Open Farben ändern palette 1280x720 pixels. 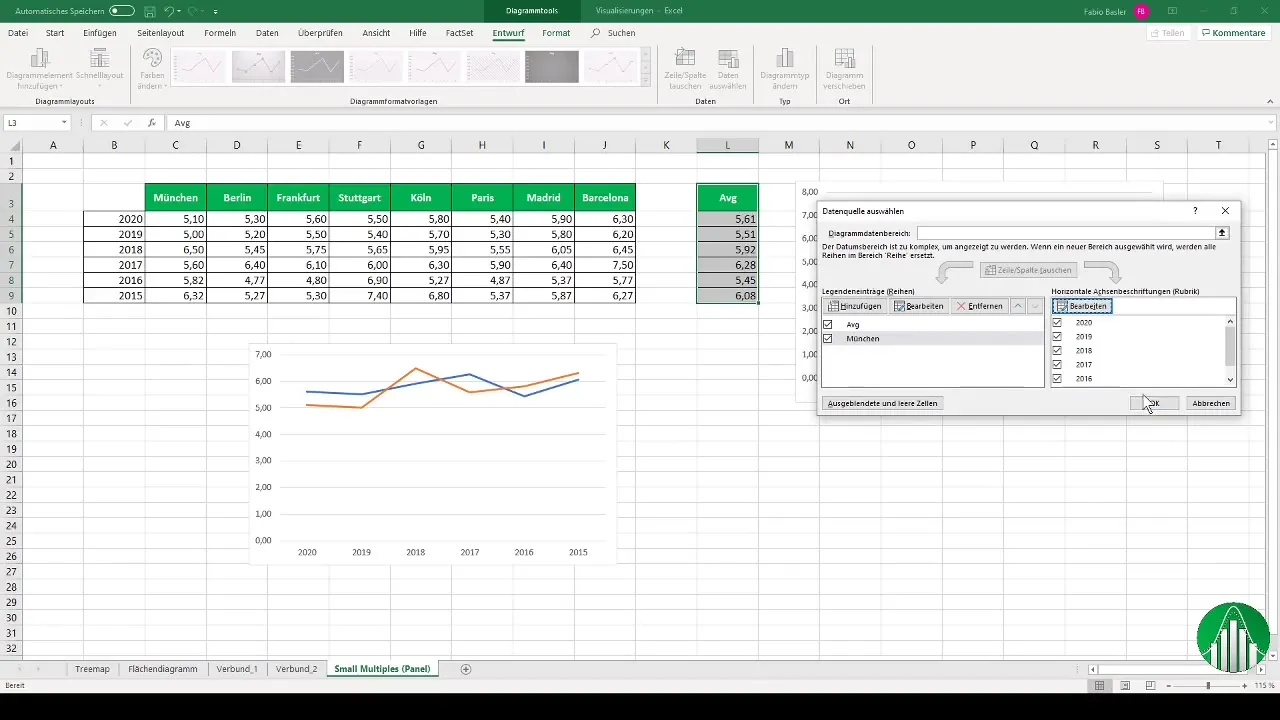click(152, 67)
